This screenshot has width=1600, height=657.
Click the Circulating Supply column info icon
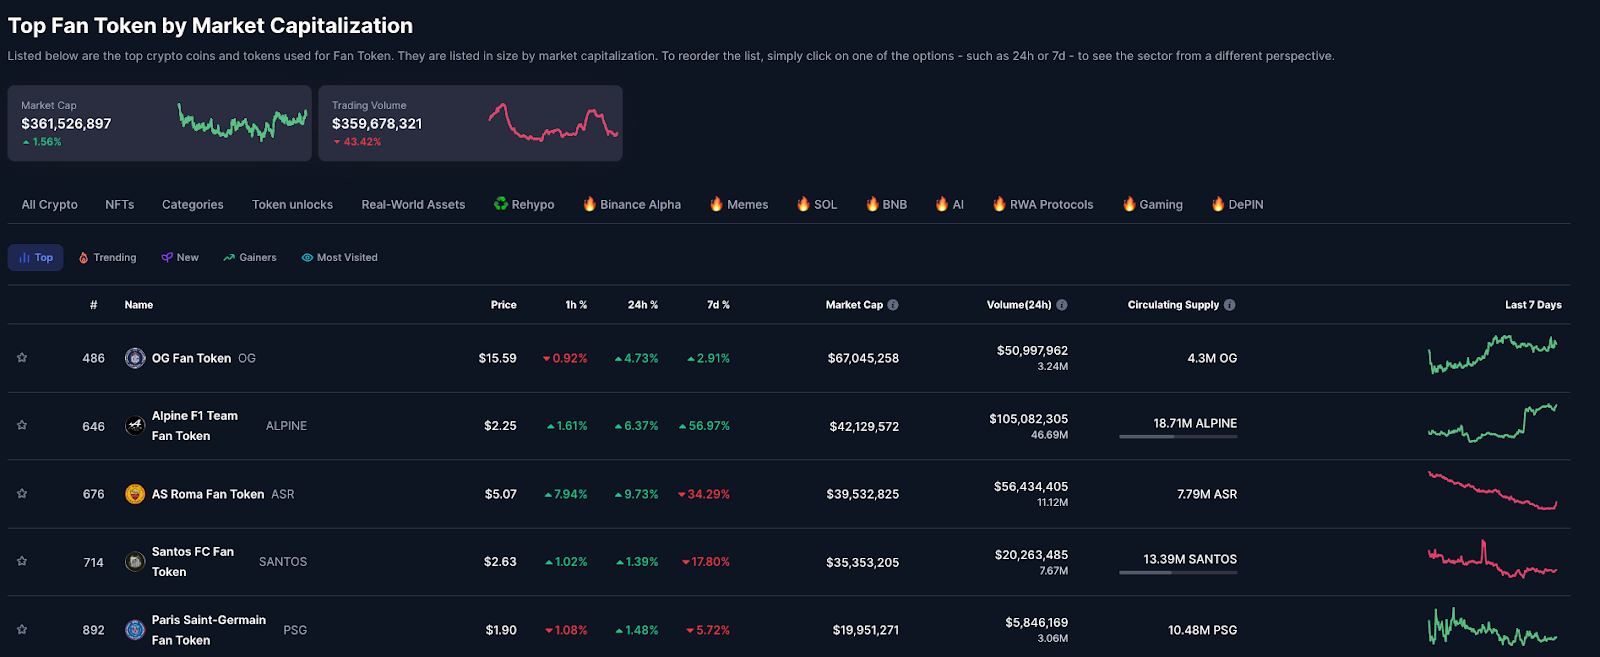pyautogui.click(x=1230, y=305)
